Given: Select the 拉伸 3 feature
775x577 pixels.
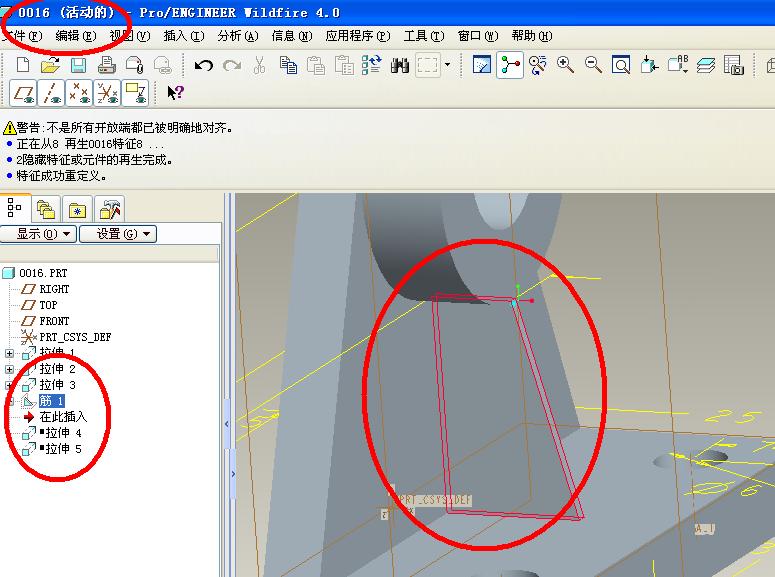Looking at the screenshot, I should click(x=57, y=385).
